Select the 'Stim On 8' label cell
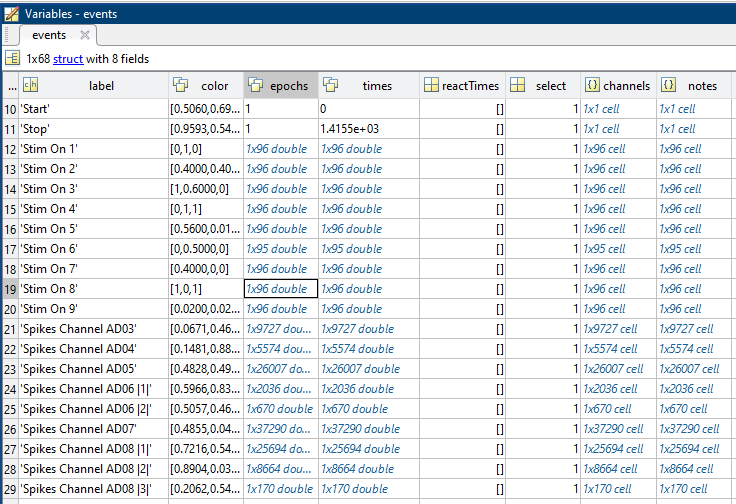 tap(93, 289)
